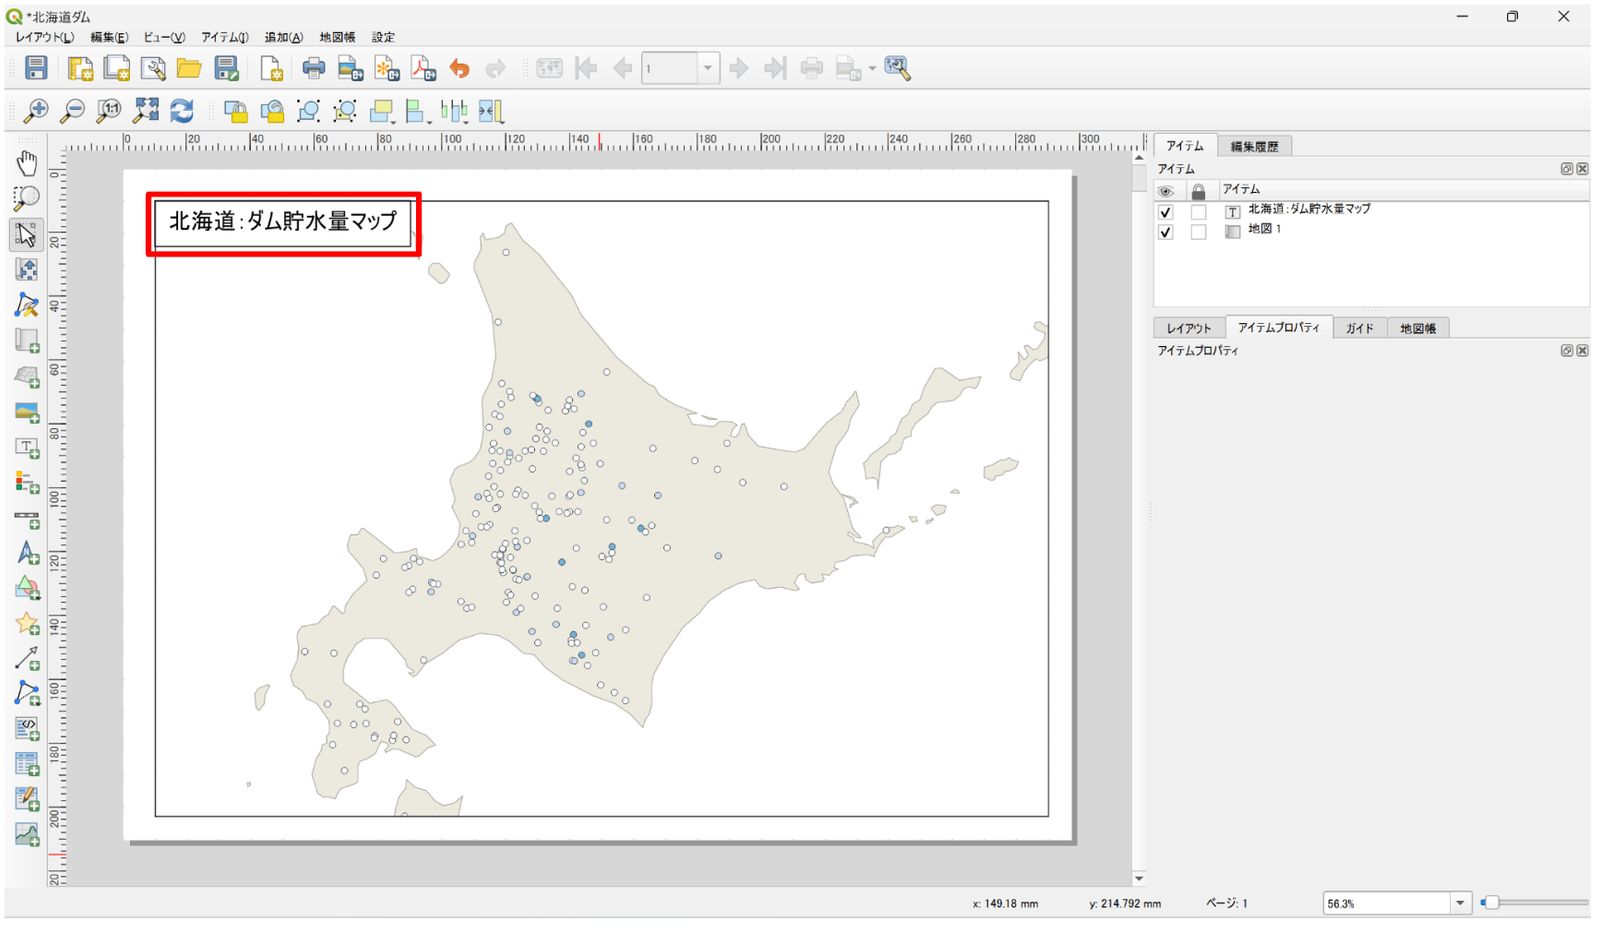Switch to the 地図帳 panel tab
This screenshot has width=1600, height=934.
(x=1418, y=328)
